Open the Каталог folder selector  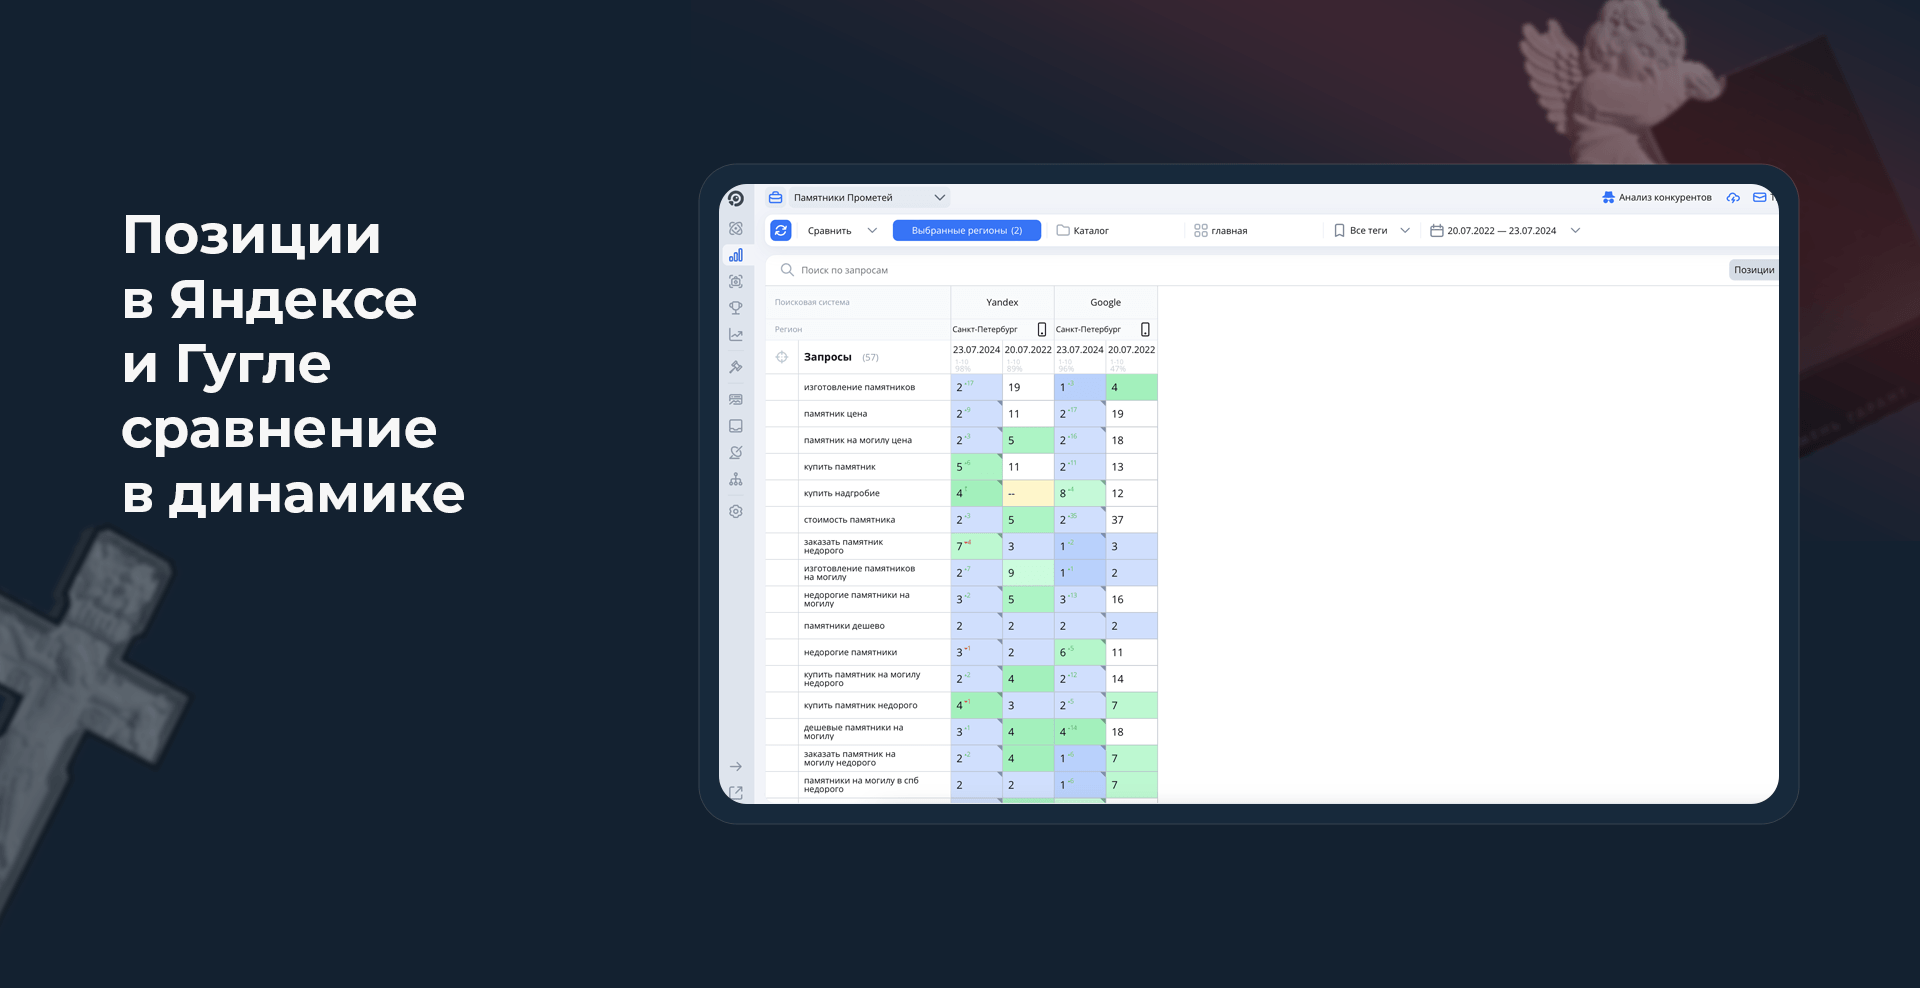[1083, 230]
